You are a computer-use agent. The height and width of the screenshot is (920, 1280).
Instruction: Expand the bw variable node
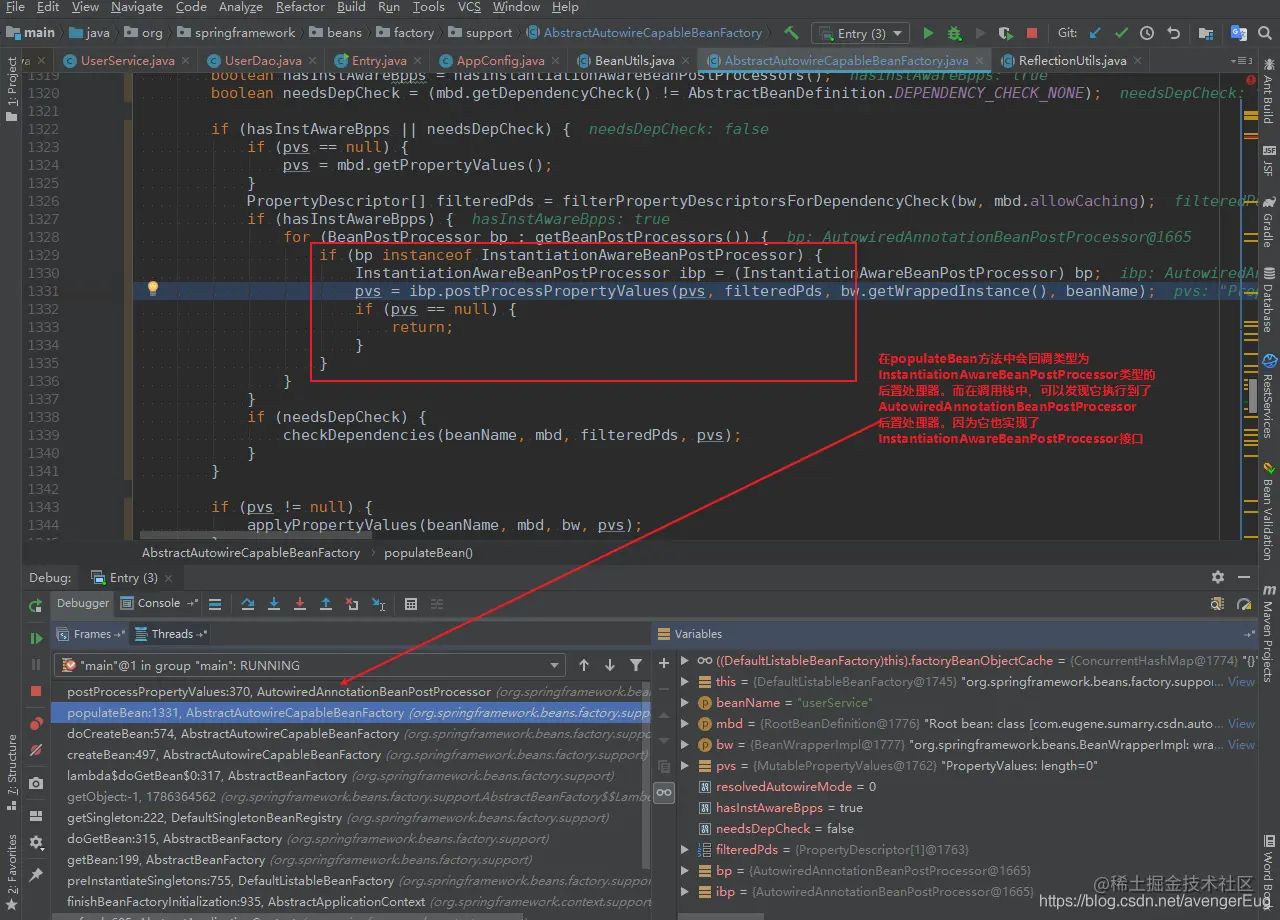point(685,745)
